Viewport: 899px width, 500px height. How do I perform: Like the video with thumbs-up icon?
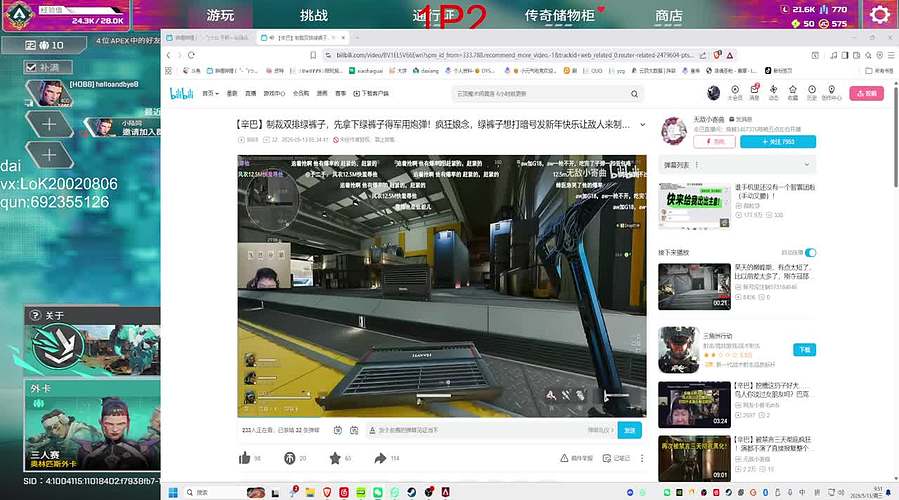245,458
